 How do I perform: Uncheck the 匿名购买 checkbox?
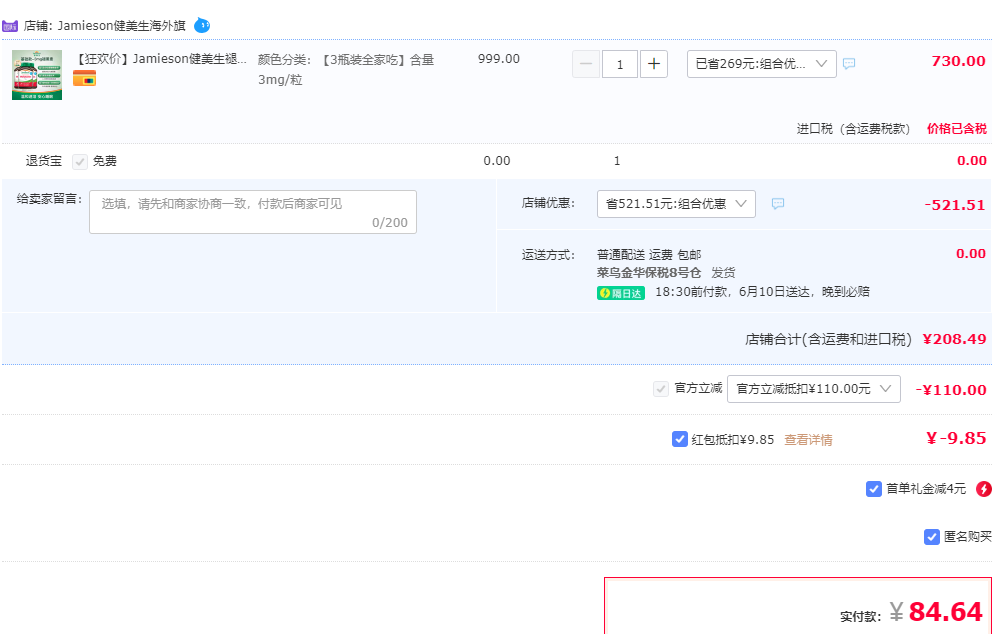point(932,537)
